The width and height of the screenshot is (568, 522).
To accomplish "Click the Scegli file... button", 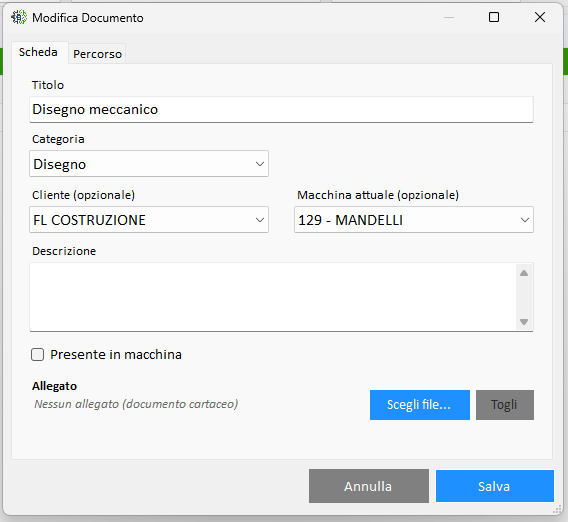I will coord(420,405).
